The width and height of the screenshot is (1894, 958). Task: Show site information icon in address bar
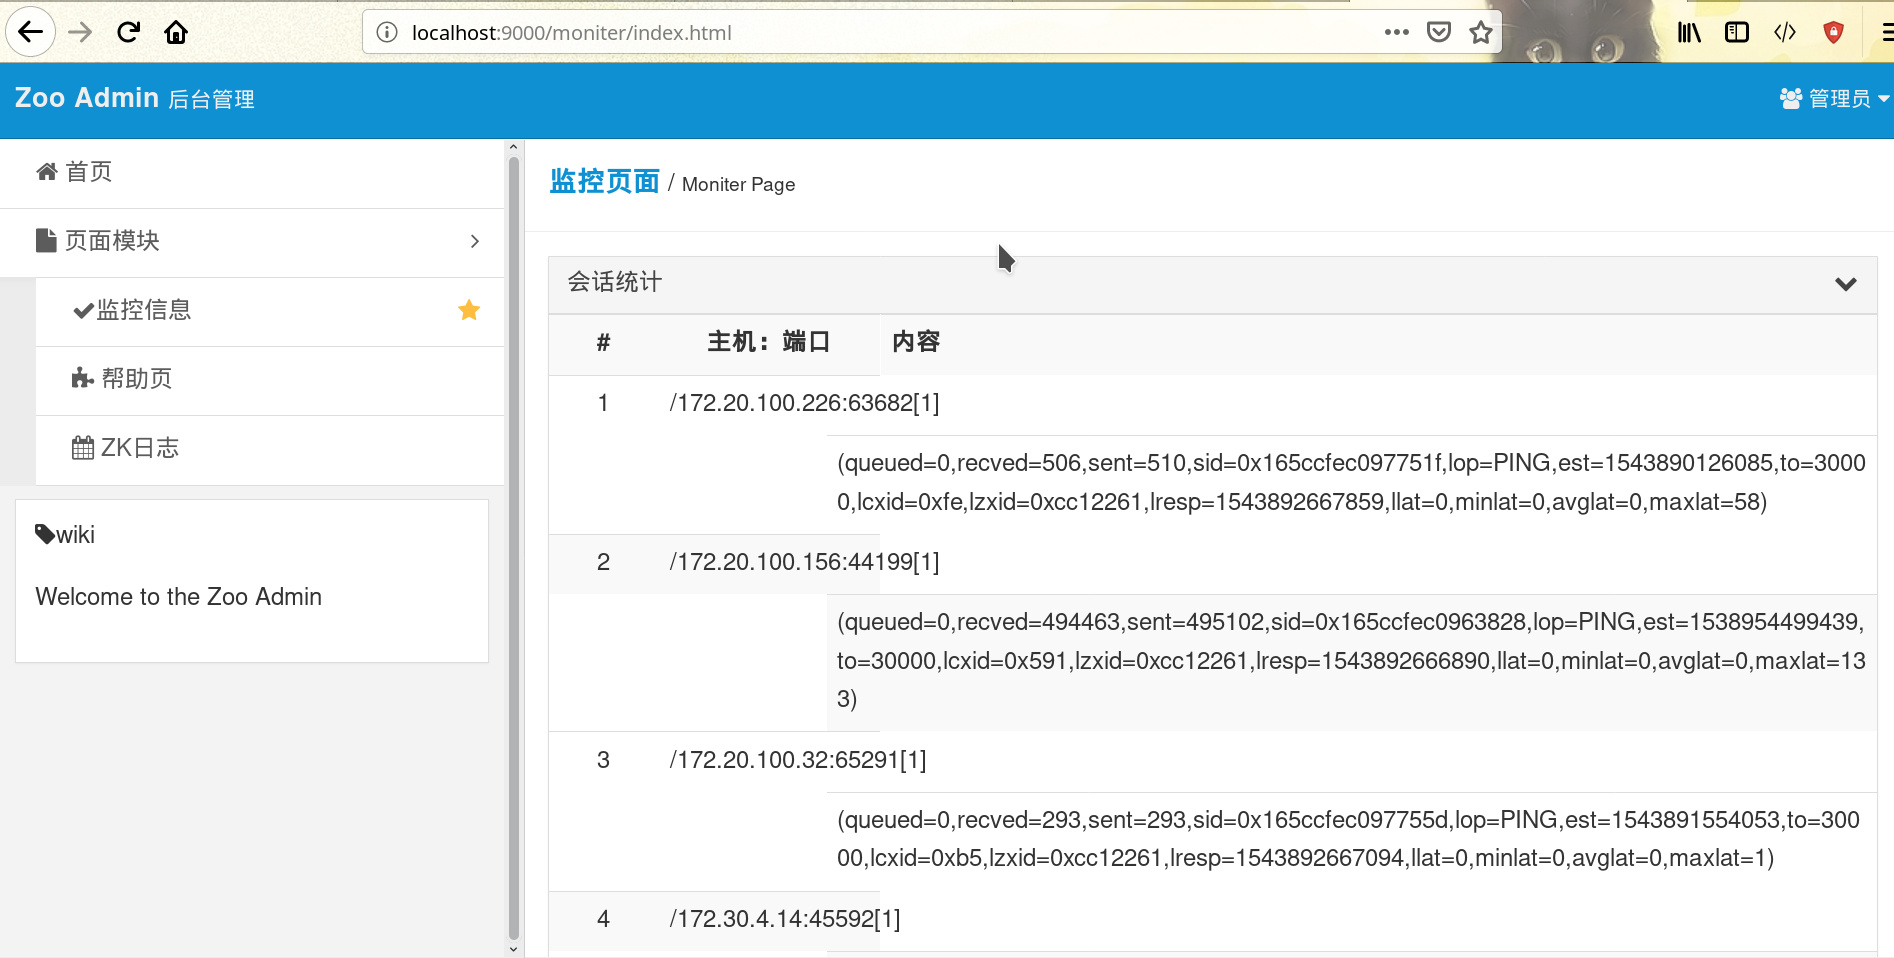click(387, 33)
